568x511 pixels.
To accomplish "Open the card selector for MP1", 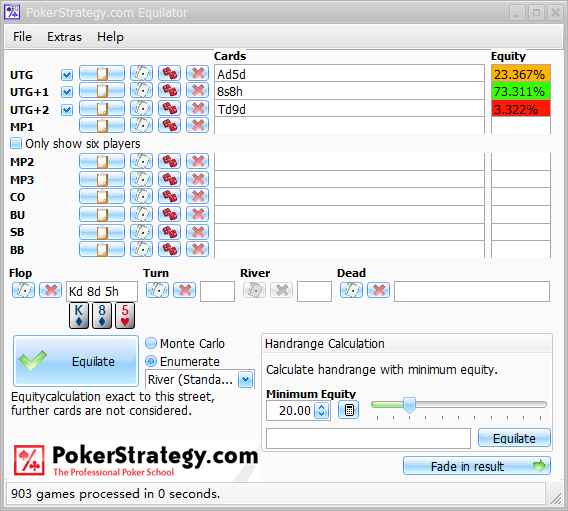I will pyautogui.click(x=141, y=125).
